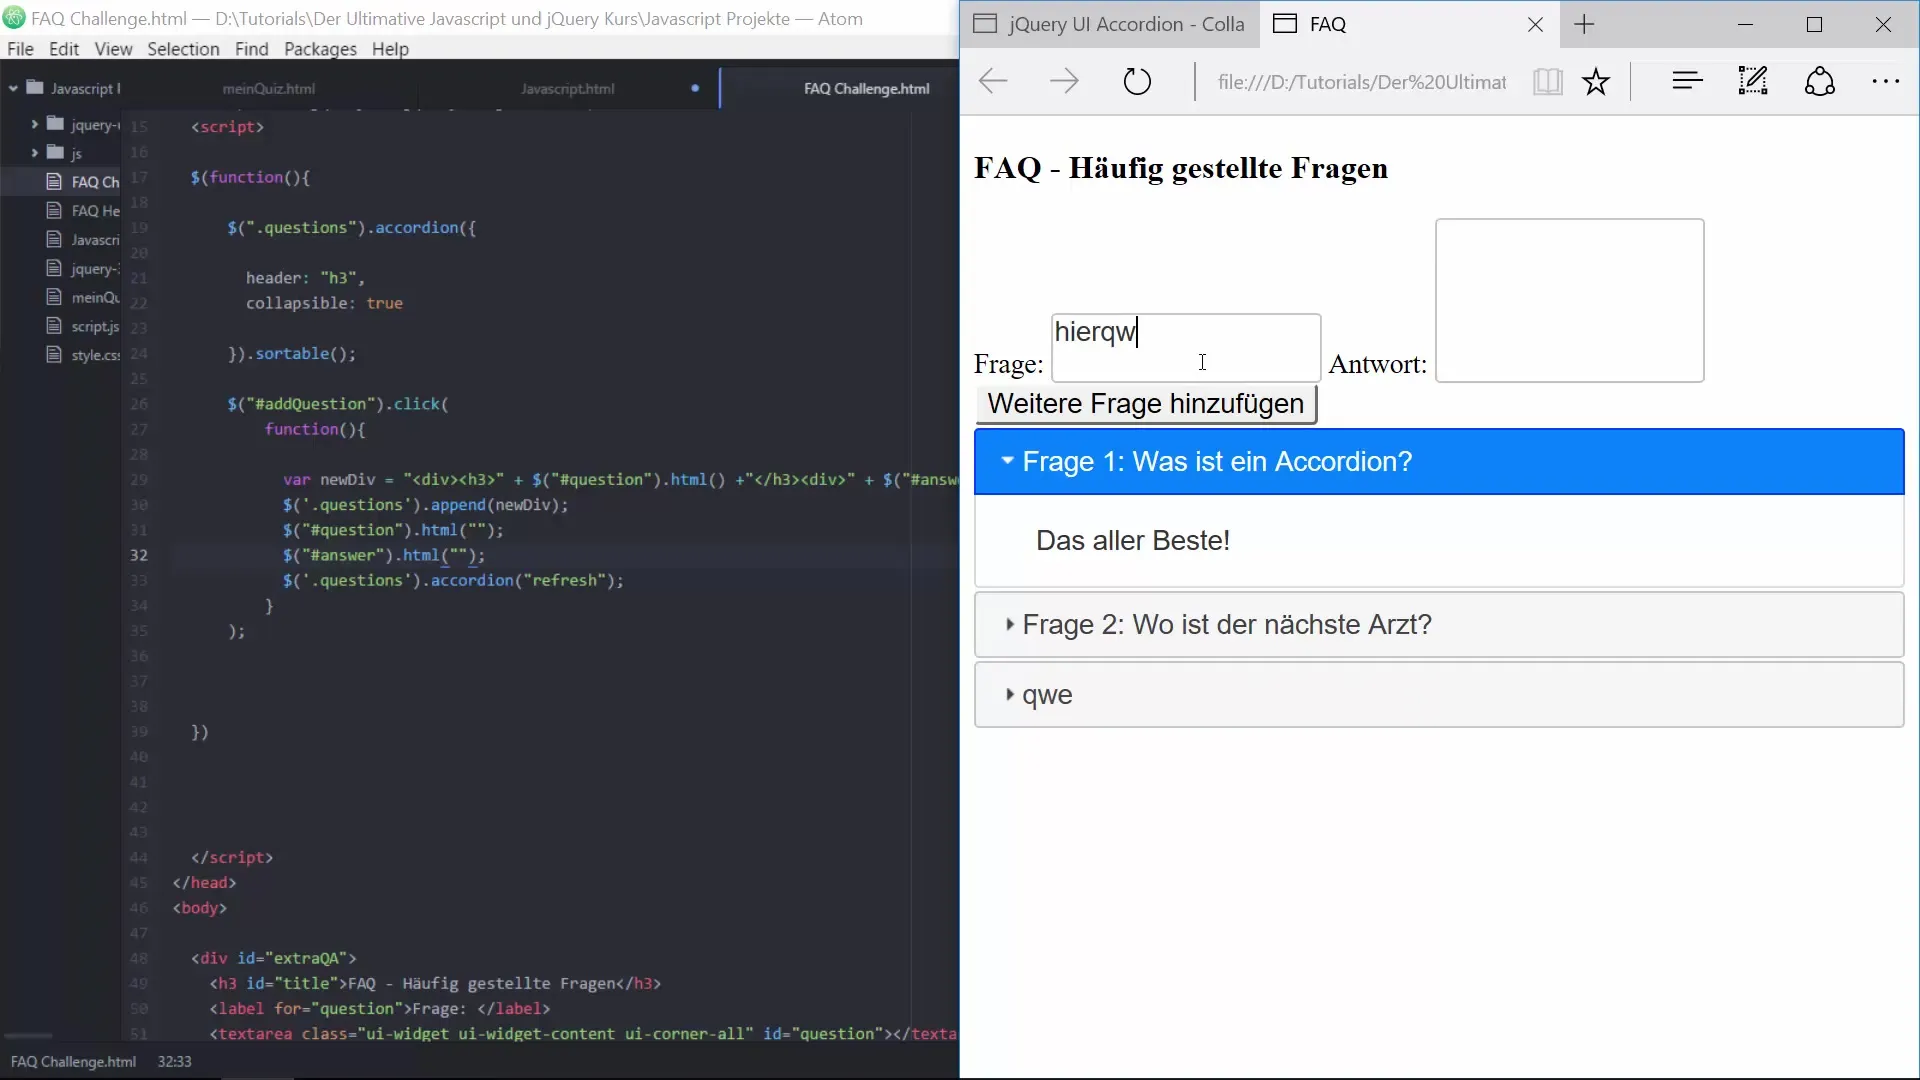Open the View menu in Atom
This screenshot has height=1080, width=1920.
click(x=113, y=49)
